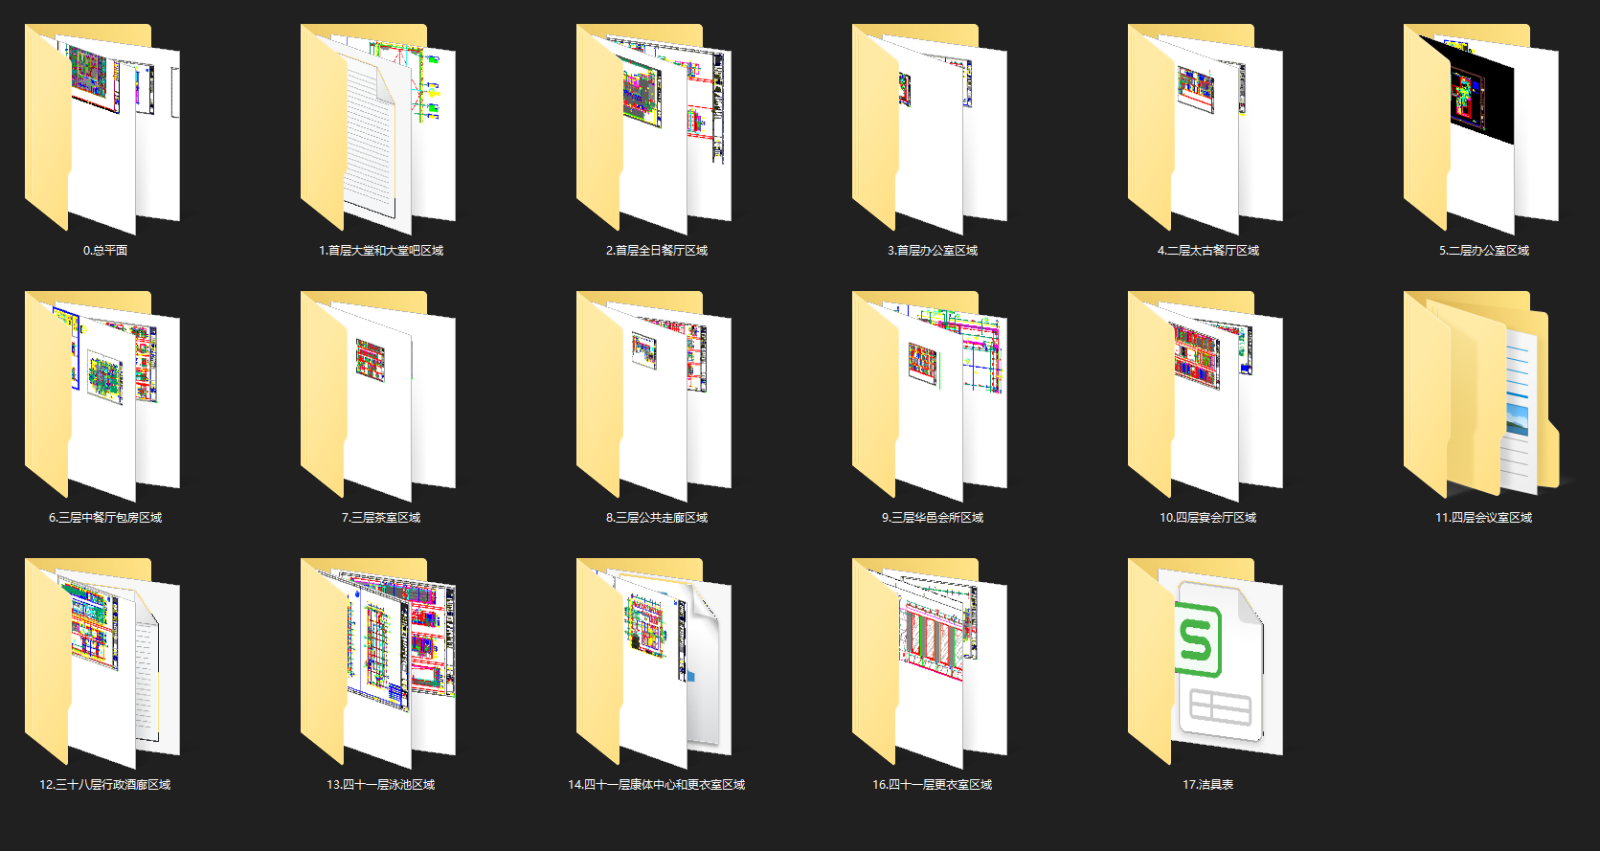The width and height of the screenshot is (1600, 851).
Task: Select the 12.三十八层行政酒廊区域 folder icon
Action: [x=102, y=663]
